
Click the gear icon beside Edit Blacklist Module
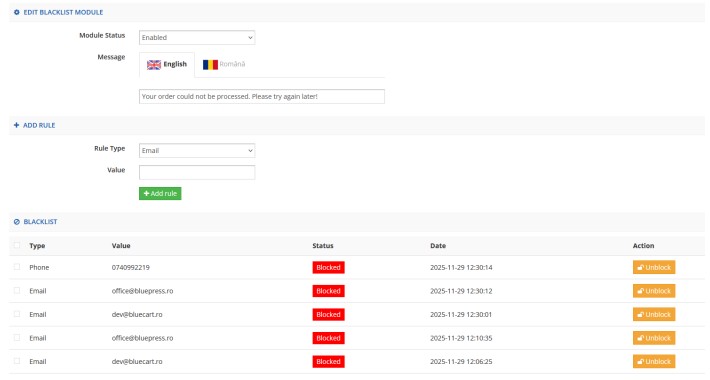pos(17,12)
